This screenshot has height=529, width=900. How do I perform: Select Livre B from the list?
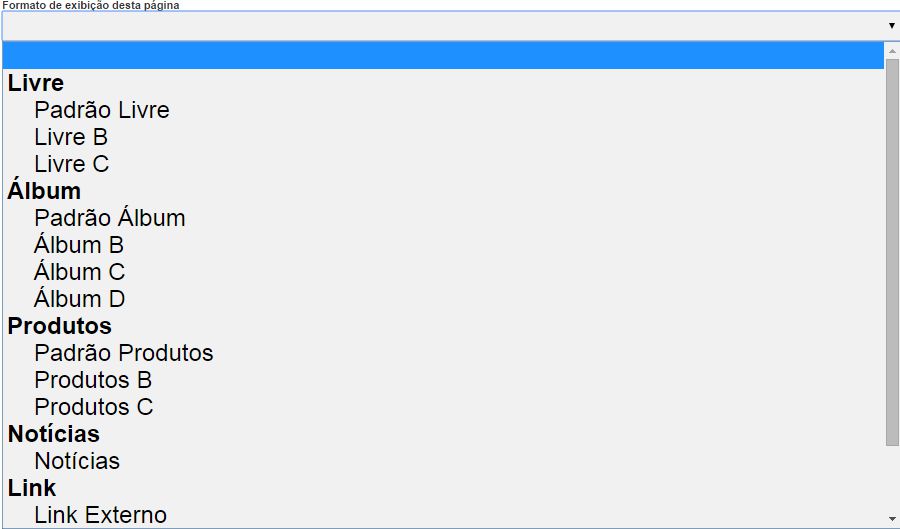point(71,137)
